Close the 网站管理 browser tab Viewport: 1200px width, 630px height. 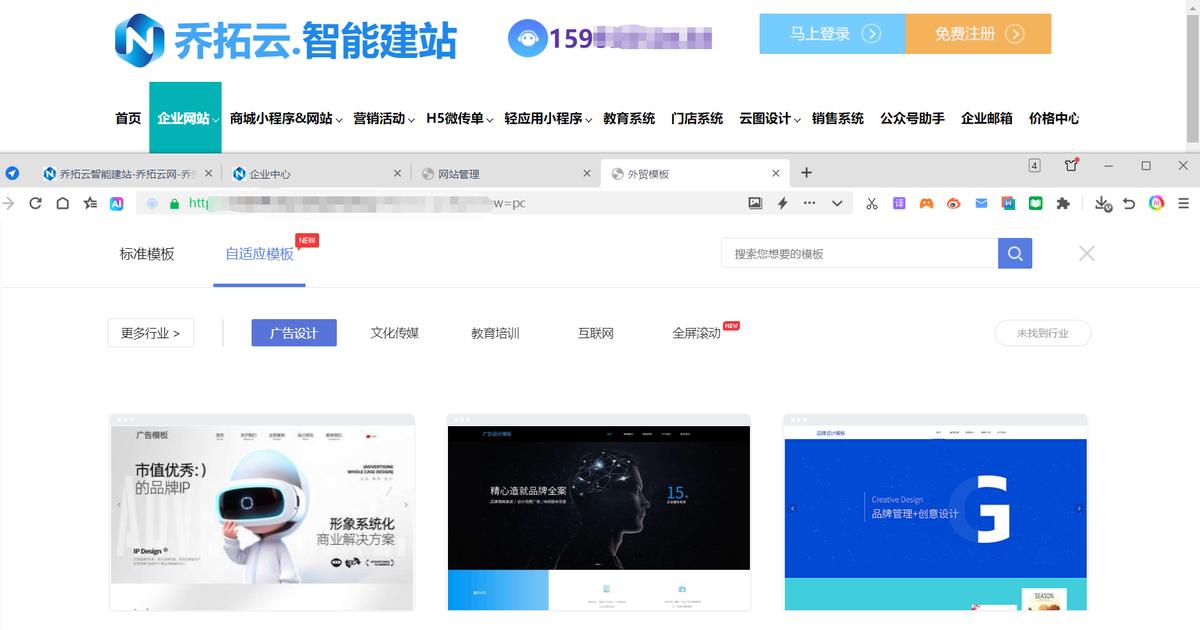click(587, 173)
